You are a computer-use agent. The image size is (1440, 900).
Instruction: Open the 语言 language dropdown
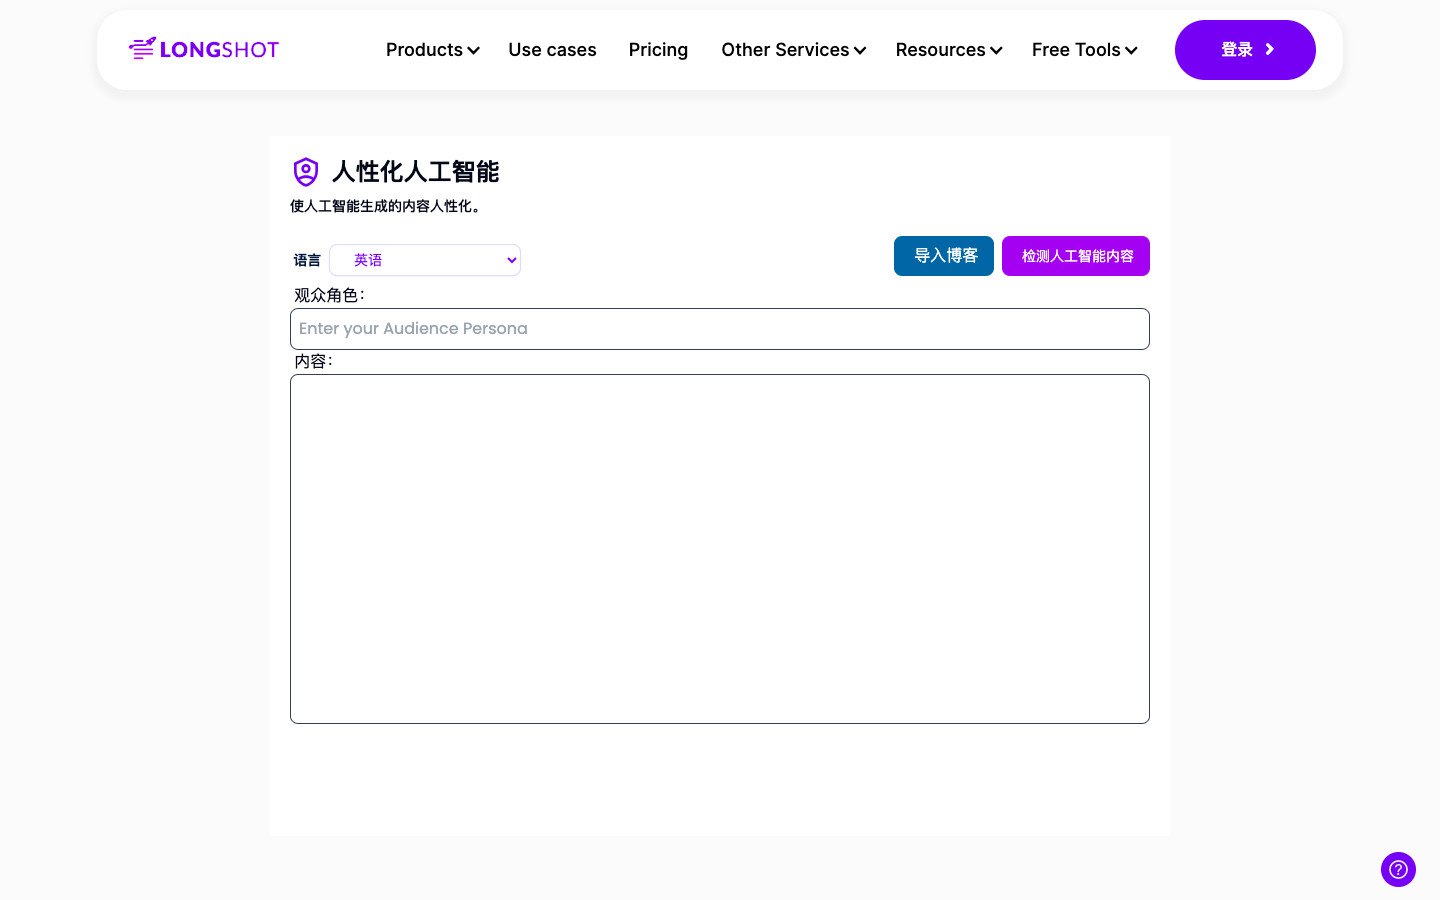[x=425, y=260]
